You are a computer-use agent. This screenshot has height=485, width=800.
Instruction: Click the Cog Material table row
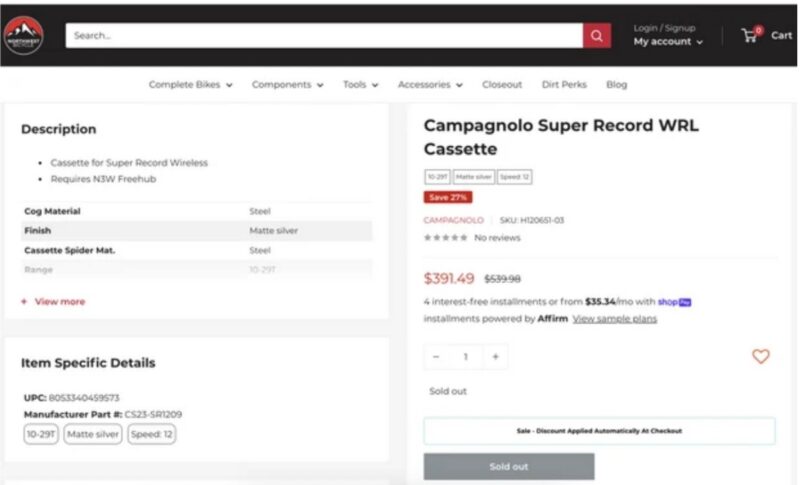tap(196, 211)
